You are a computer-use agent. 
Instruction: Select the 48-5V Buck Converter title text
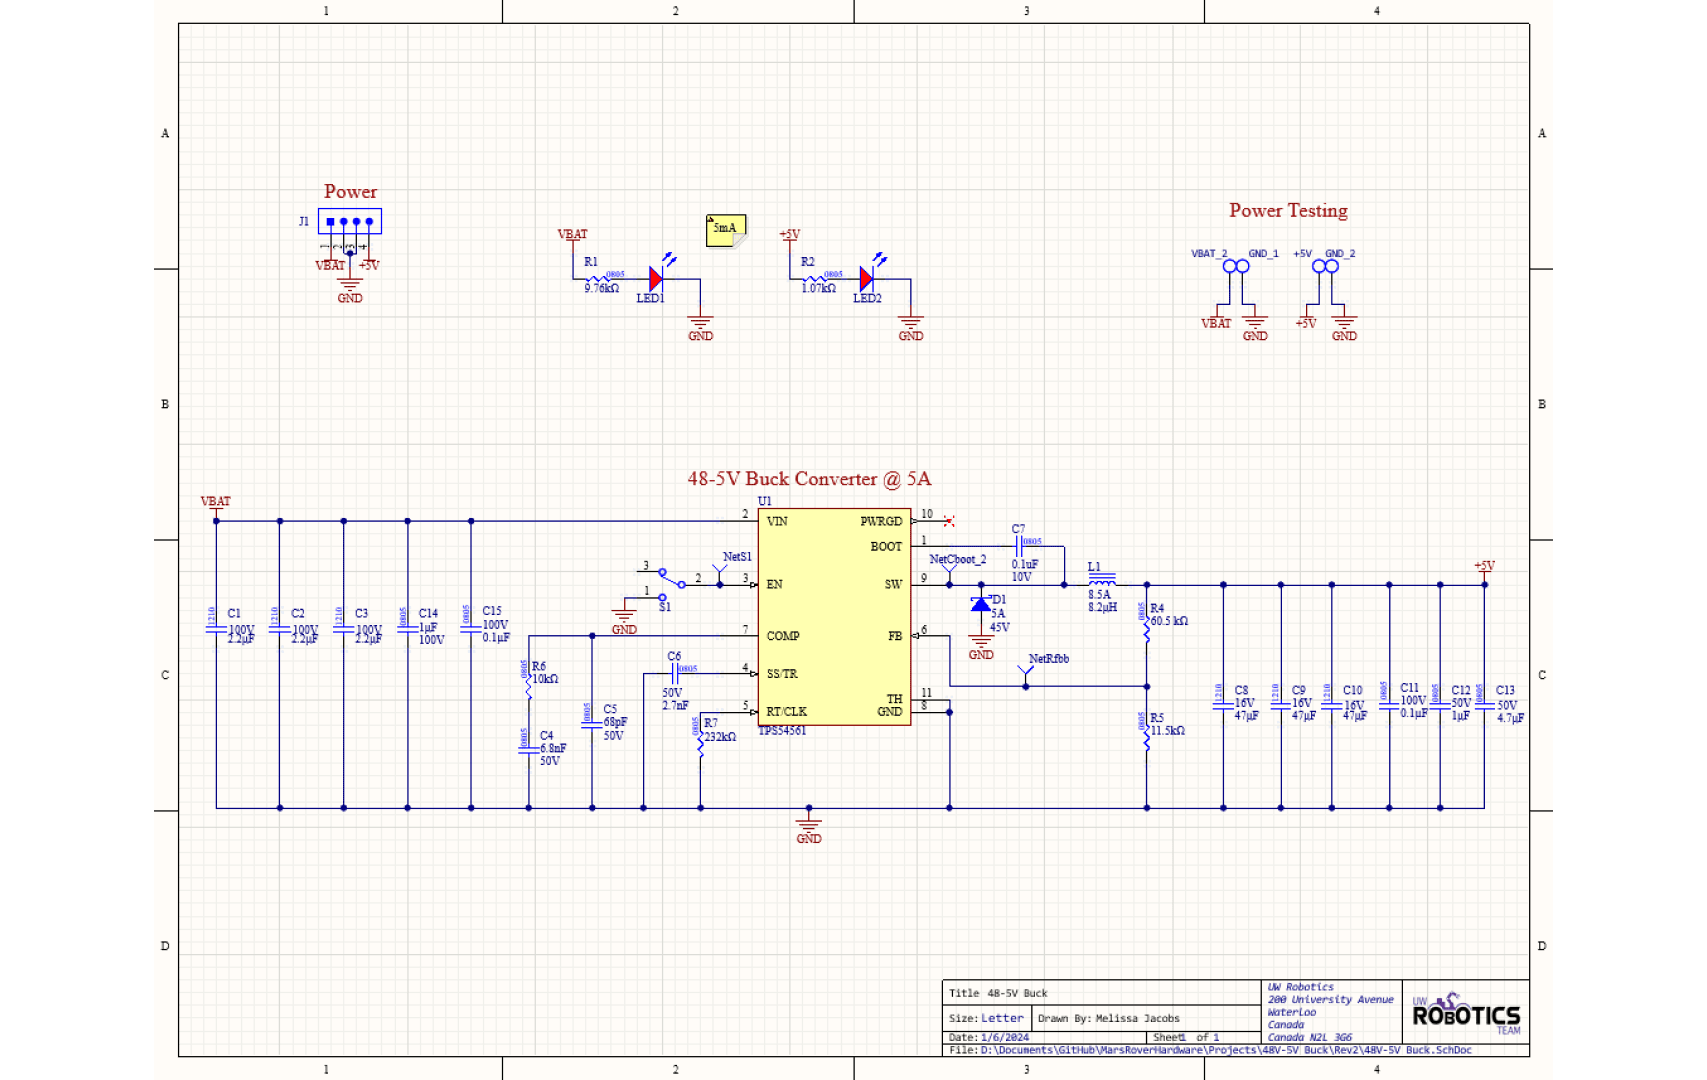809,479
